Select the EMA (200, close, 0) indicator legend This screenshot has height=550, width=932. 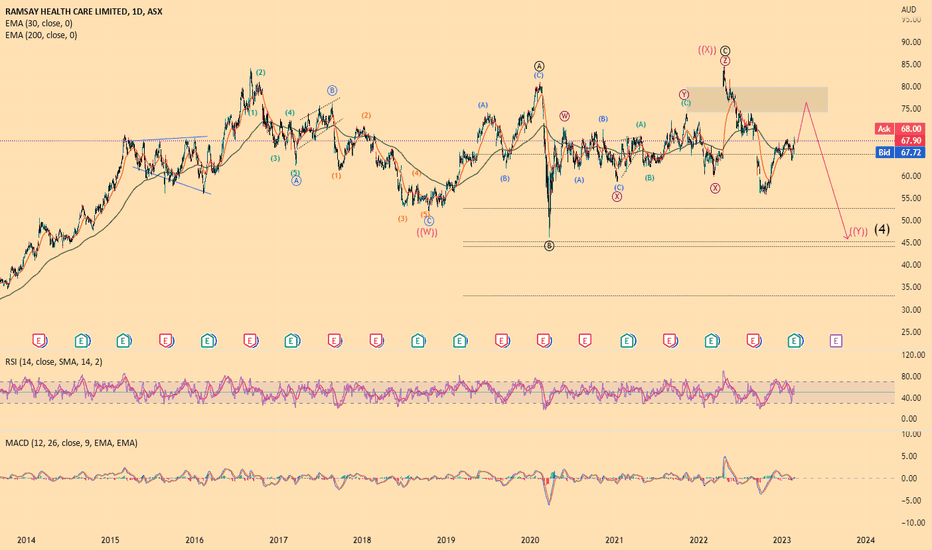[41, 35]
